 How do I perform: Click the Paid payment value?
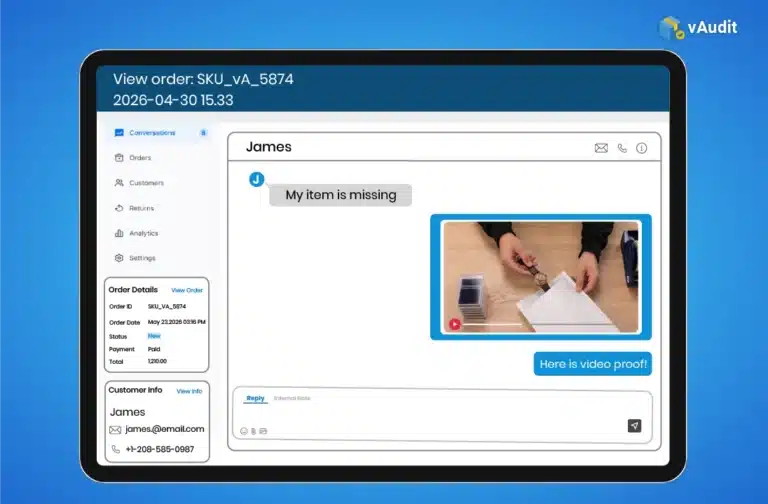coord(154,349)
